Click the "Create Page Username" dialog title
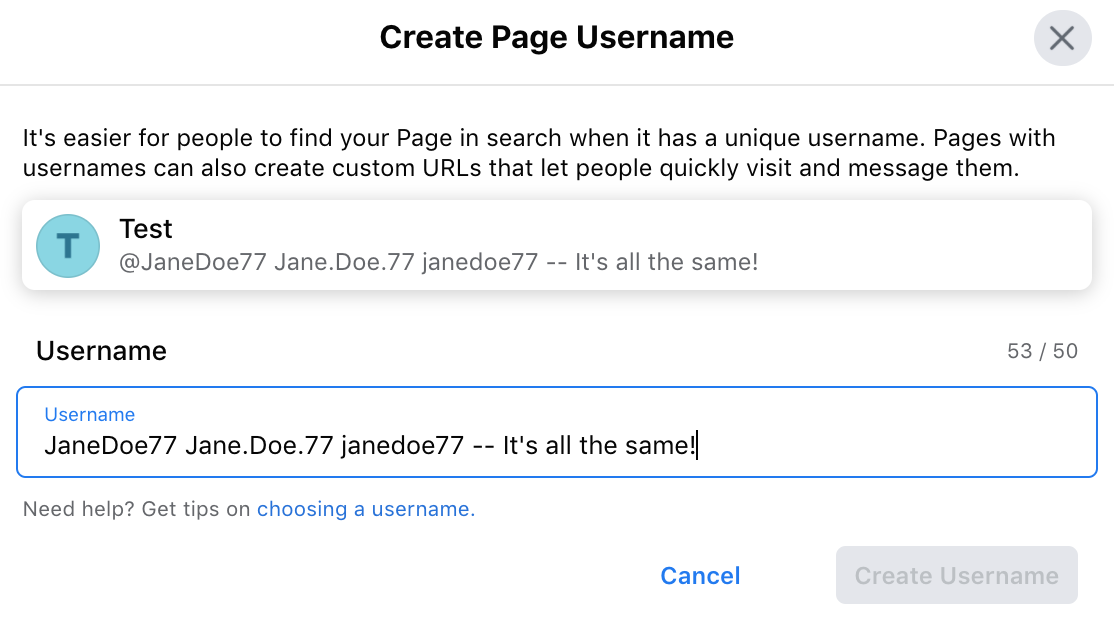The height and width of the screenshot is (624, 1114). coord(556,38)
